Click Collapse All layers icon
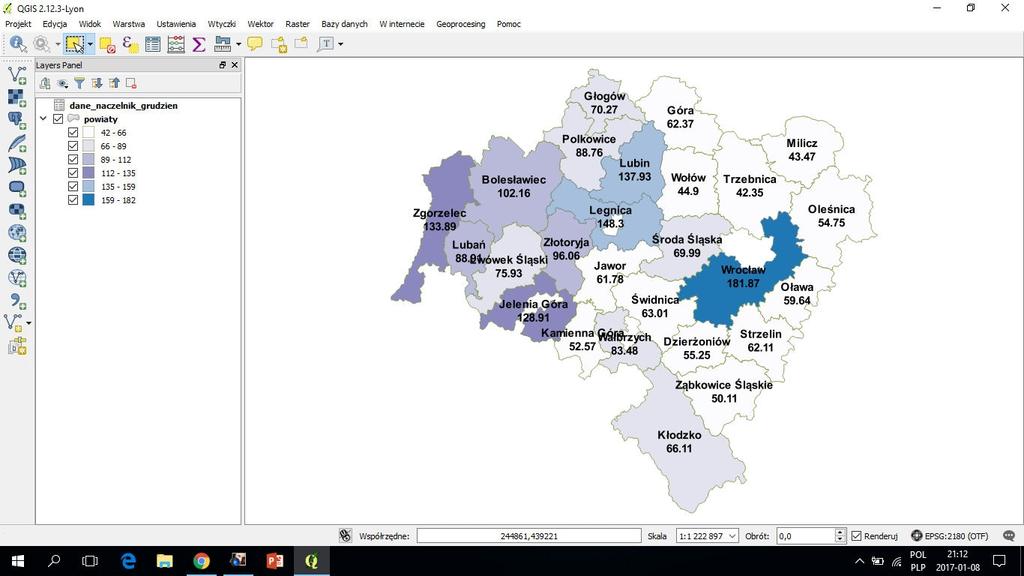The height and width of the screenshot is (576, 1024). point(114,83)
